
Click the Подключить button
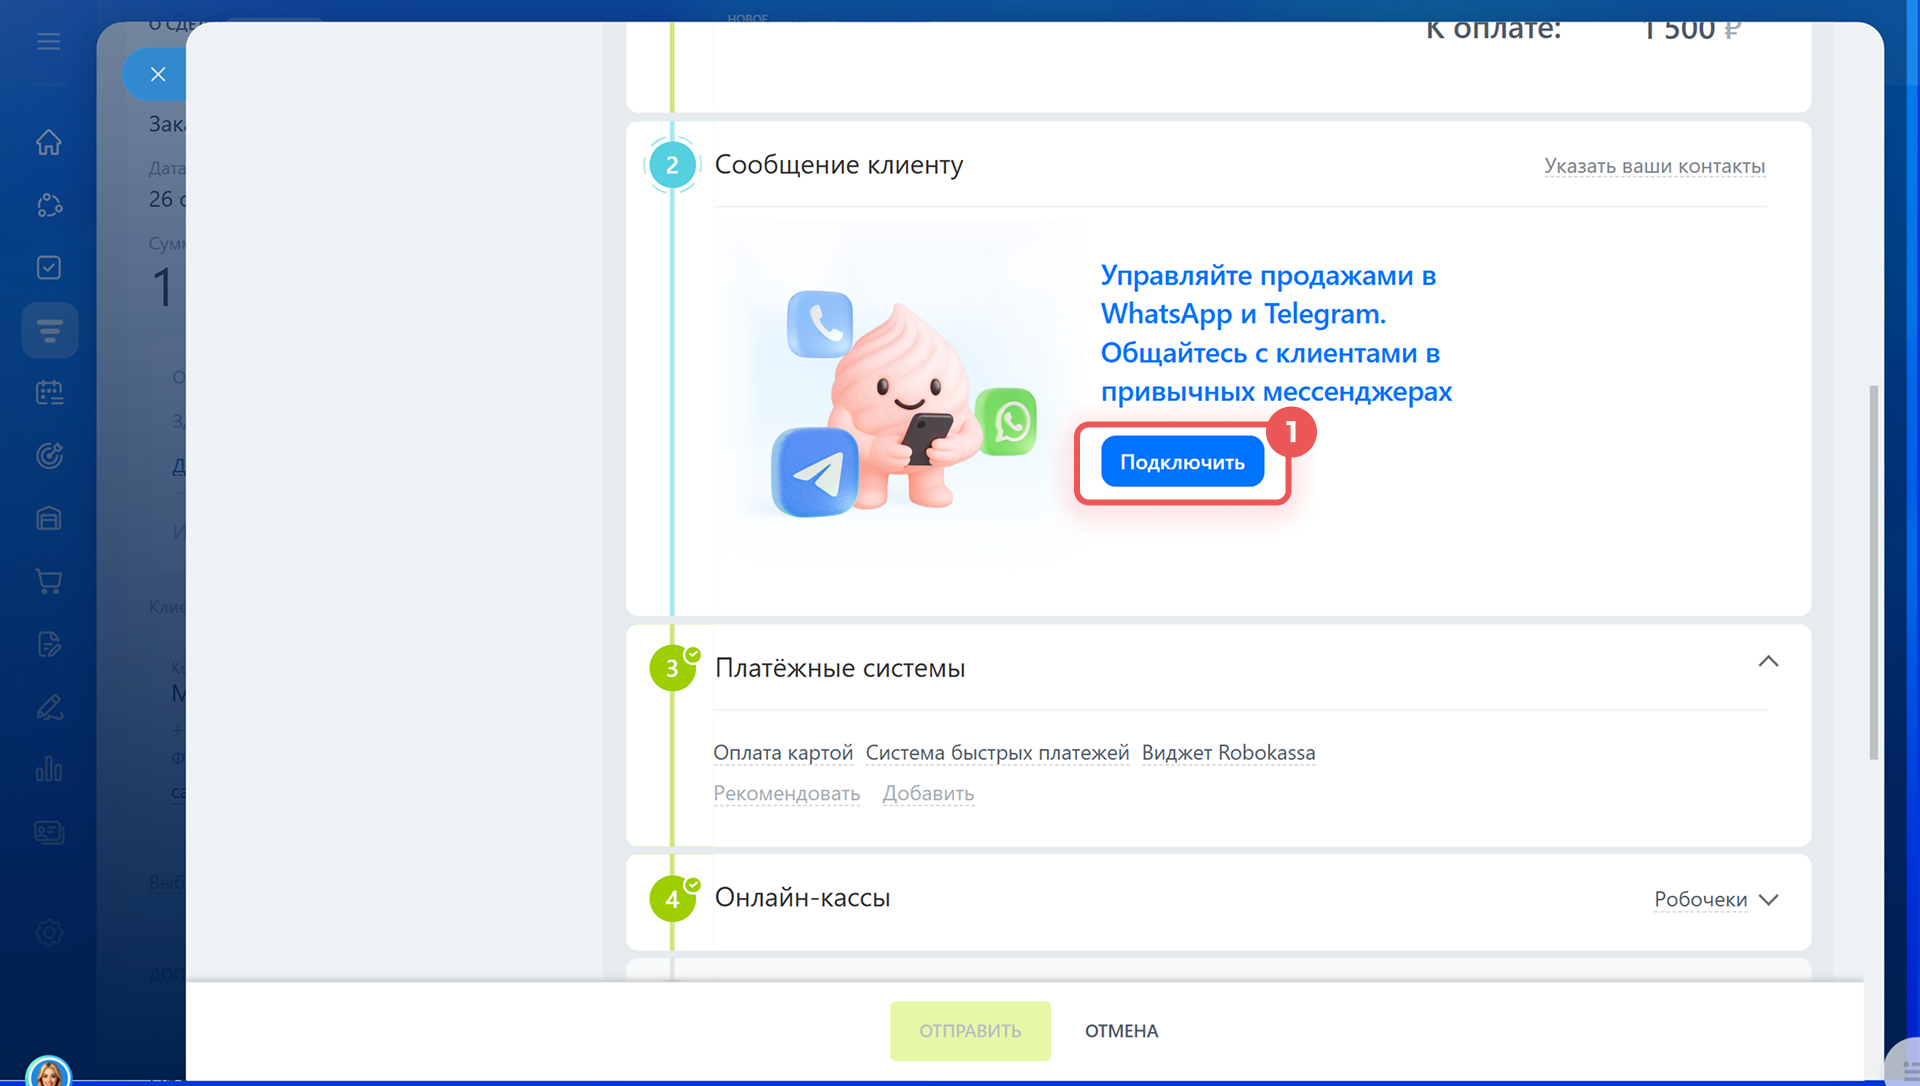pos(1181,462)
